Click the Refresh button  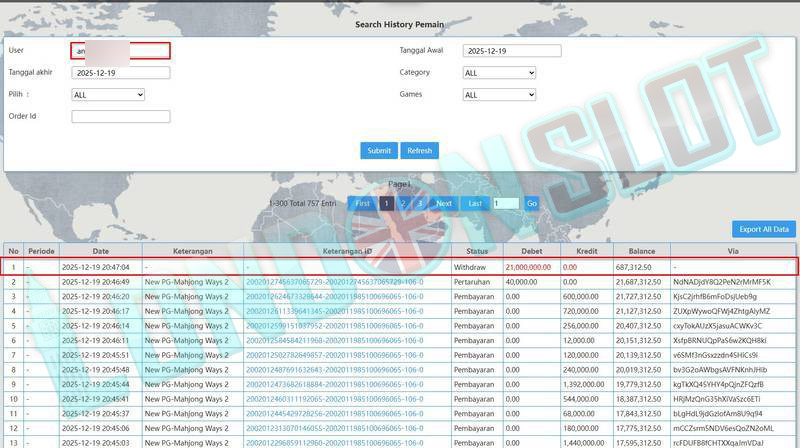tap(420, 151)
